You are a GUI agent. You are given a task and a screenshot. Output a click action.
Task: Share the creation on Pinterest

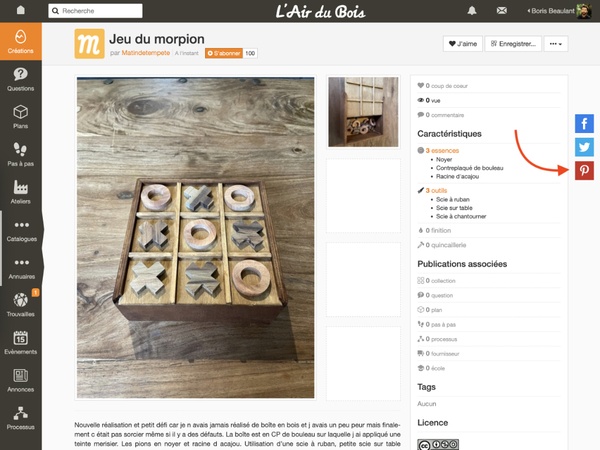pyautogui.click(x=585, y=170)
